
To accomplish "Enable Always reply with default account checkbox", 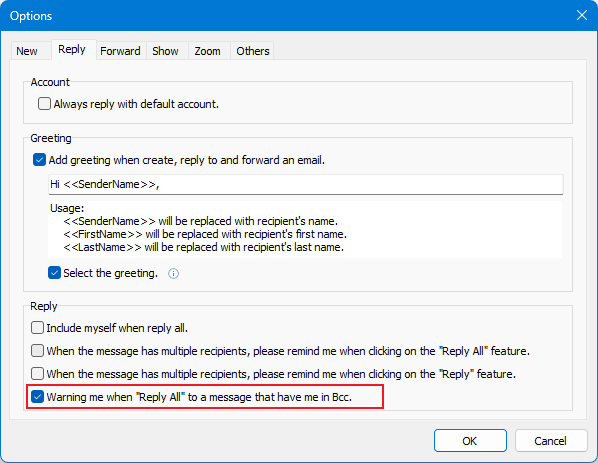I will click(x=44, y=104).
